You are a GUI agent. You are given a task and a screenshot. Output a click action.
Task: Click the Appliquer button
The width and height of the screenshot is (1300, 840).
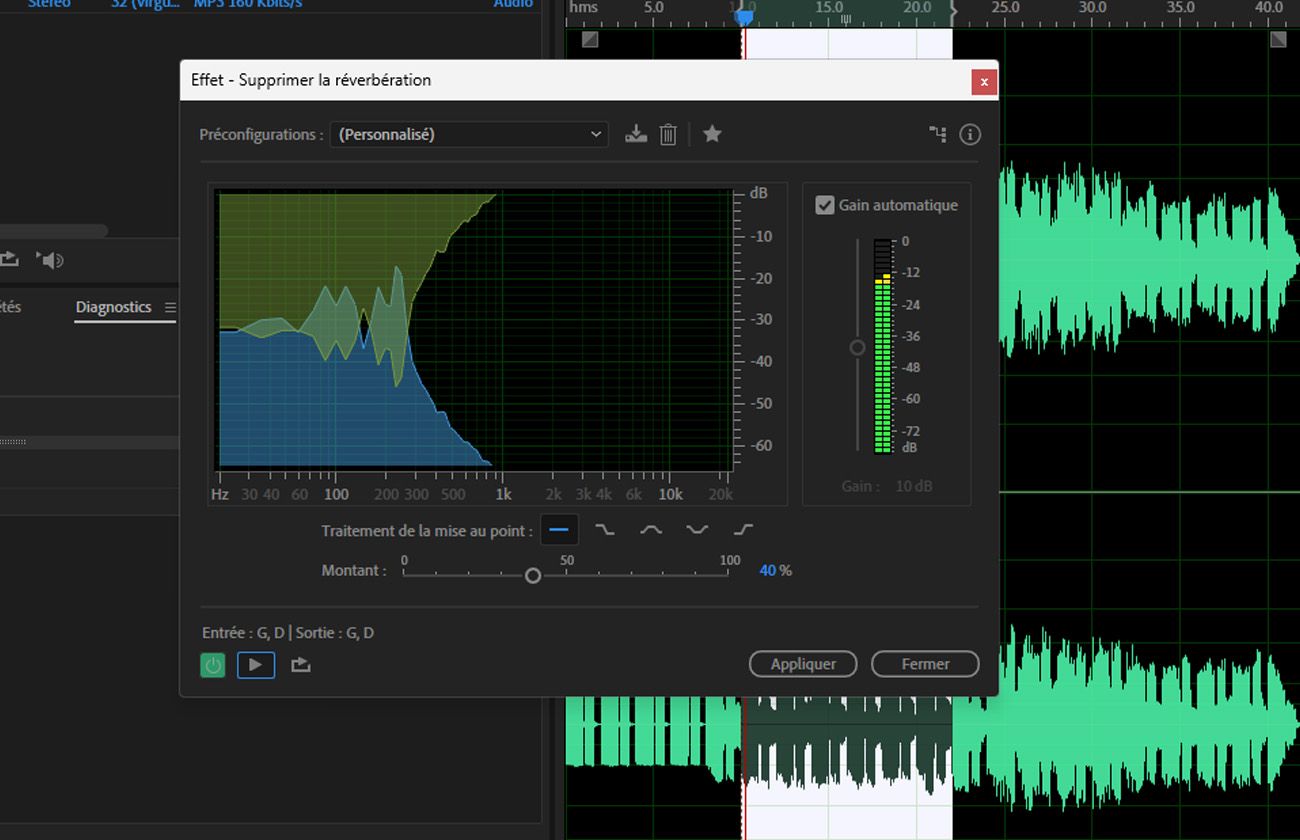pos(803,664)
